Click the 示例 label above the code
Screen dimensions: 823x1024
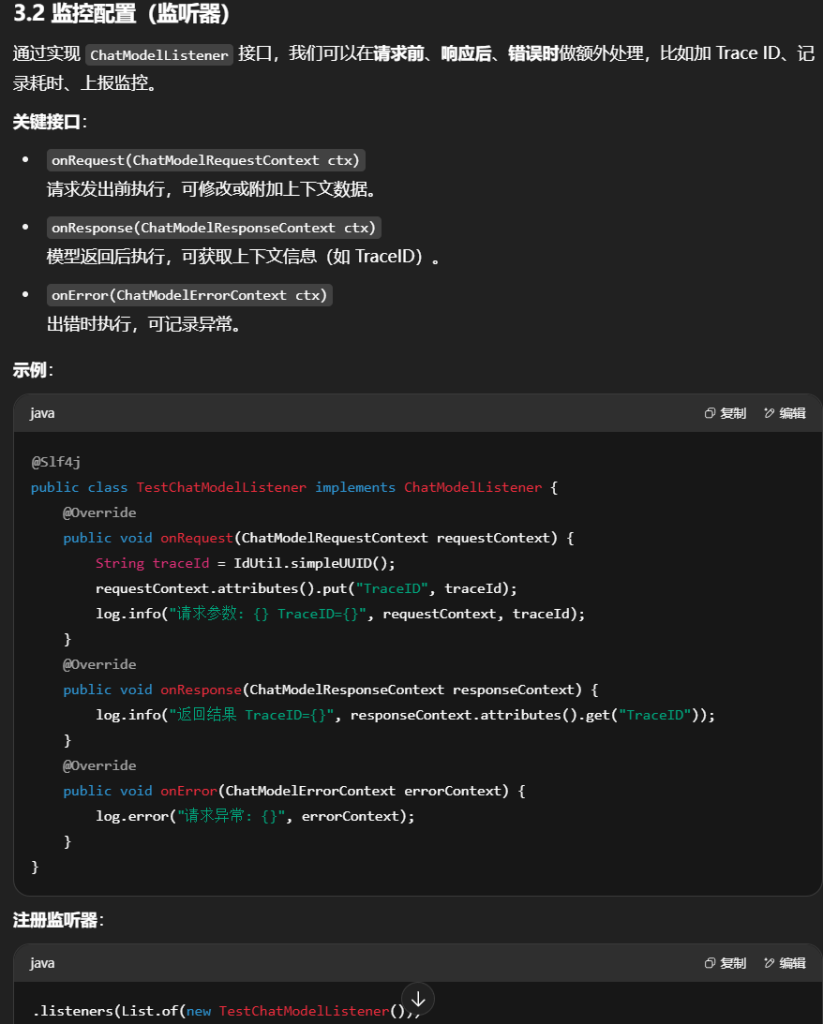(x=32, y=370)
